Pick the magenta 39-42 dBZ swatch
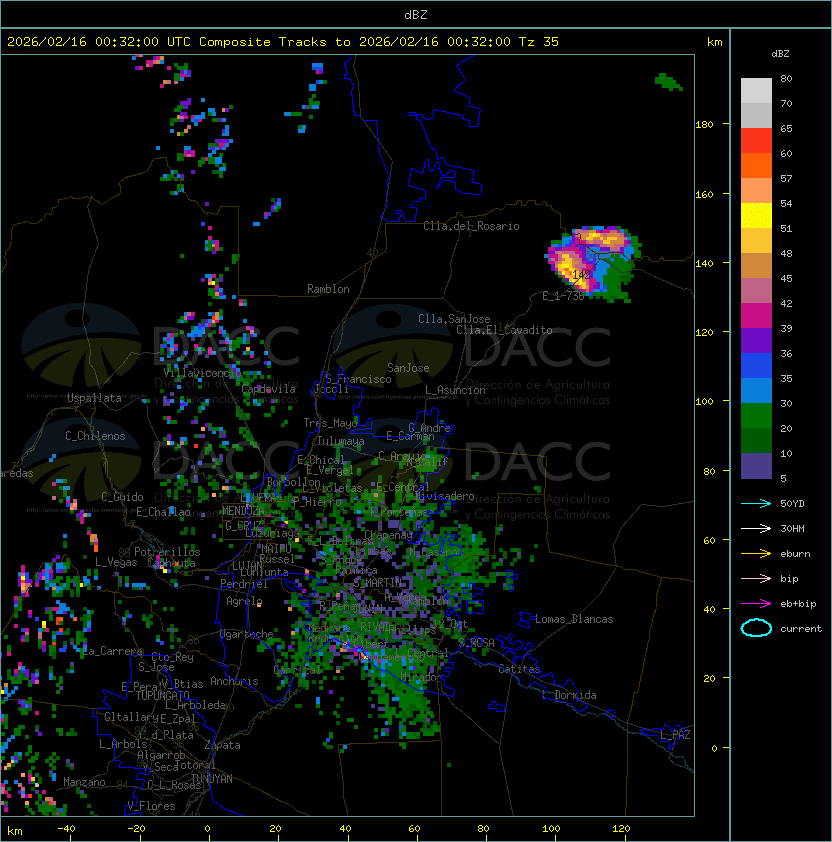Image resolution: width=832 pixels, height=842 pixels. (756, 316)
